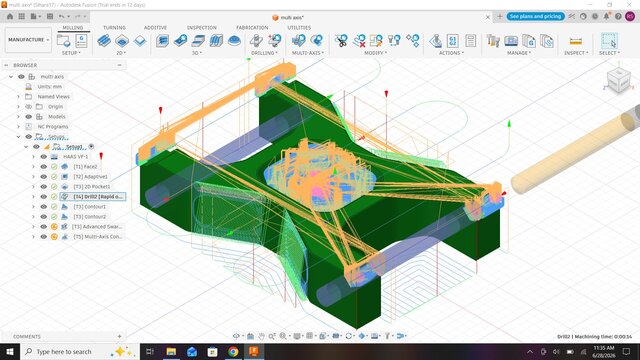Open the MANUFACTURE workspace dropdown
Viewport: 640px width, 360px height.
click(x=28, y=40)
